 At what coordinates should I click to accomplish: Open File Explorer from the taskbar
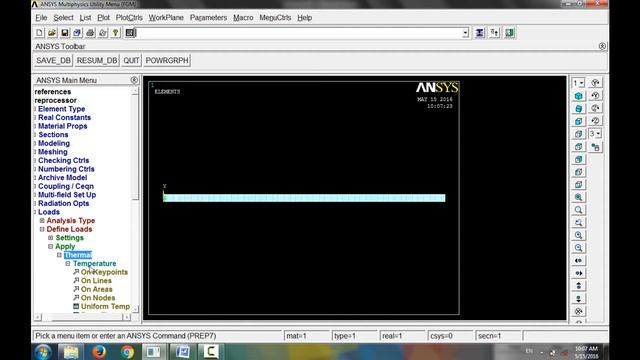[71, 351]
